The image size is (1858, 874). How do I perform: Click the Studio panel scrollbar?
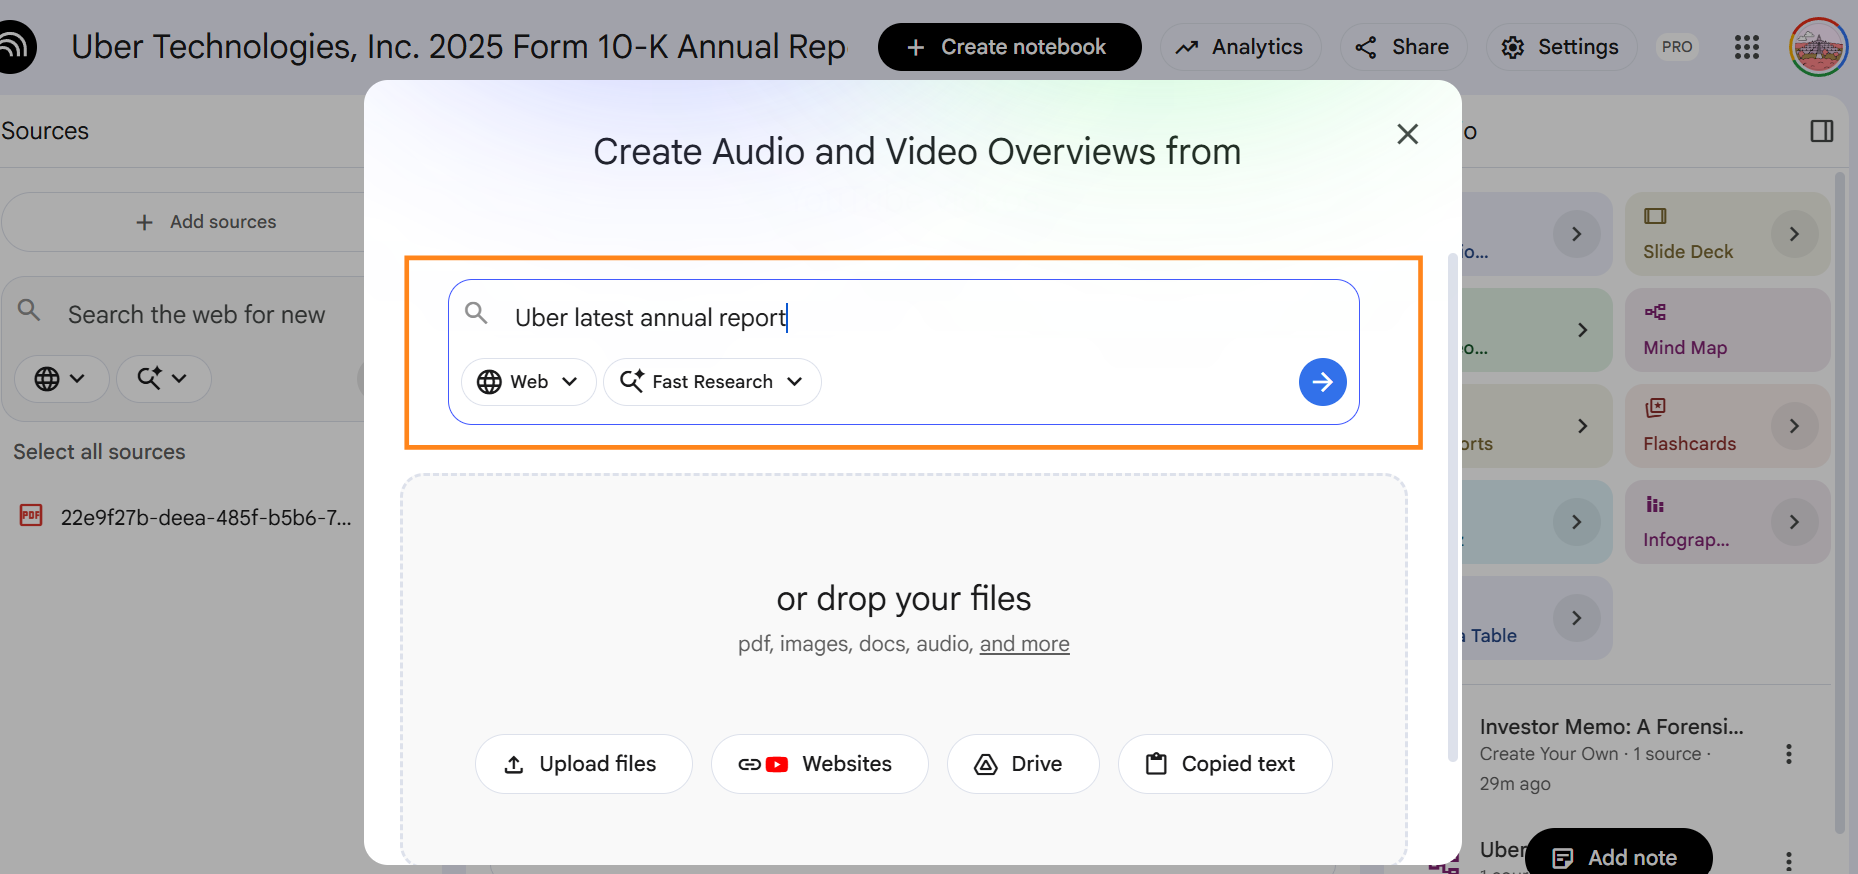[1840, 502]
